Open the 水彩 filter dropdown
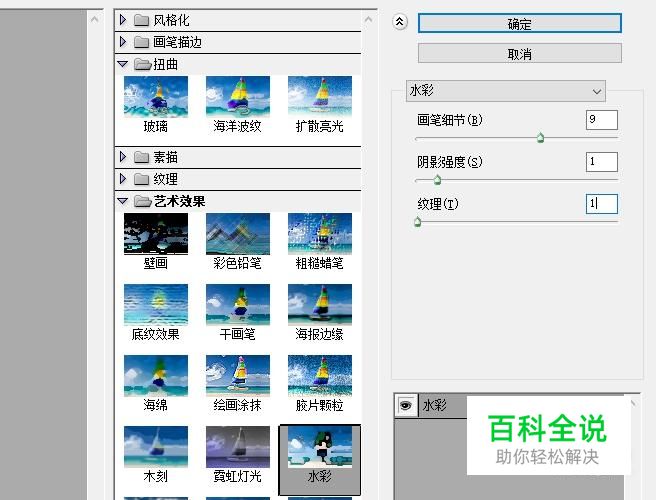The width and height of the screenshot is (656, 500). click(505, 91)
